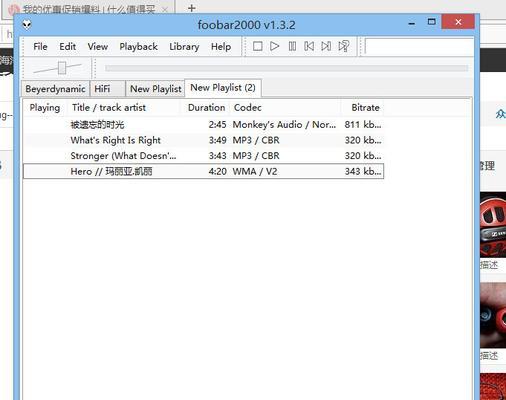
Task: Go to the previous track
Action: (309, 46)
